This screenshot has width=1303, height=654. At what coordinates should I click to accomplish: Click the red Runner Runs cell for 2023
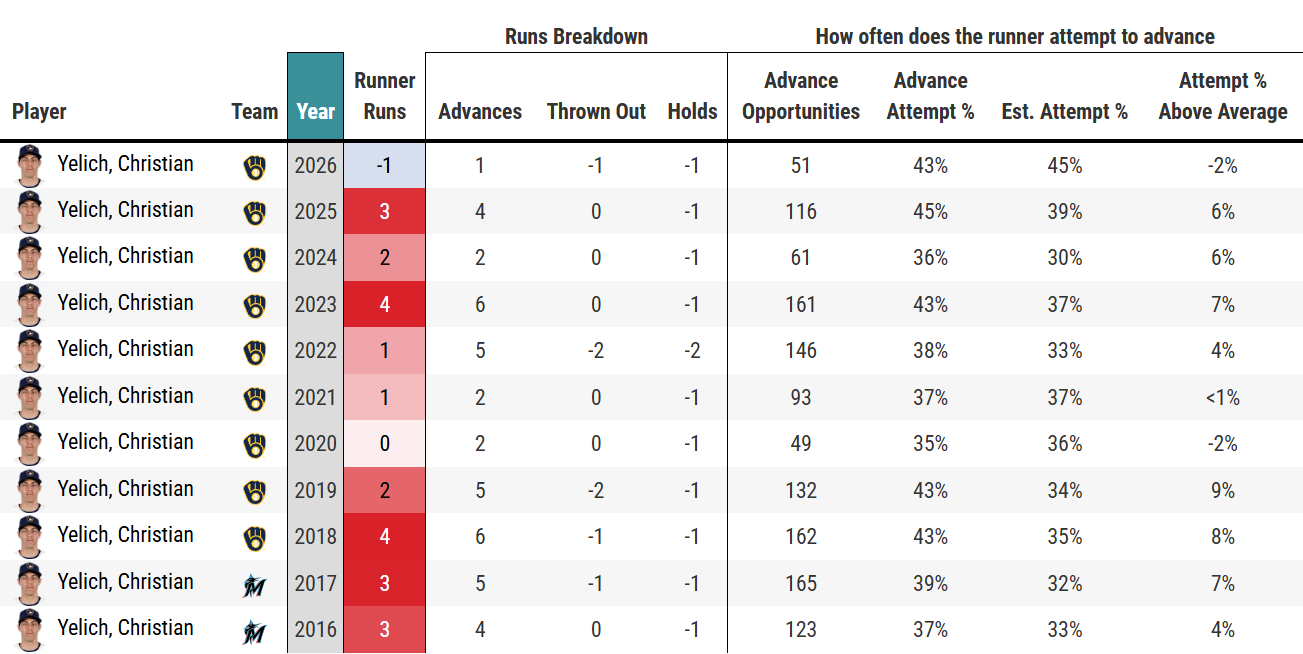385,304
